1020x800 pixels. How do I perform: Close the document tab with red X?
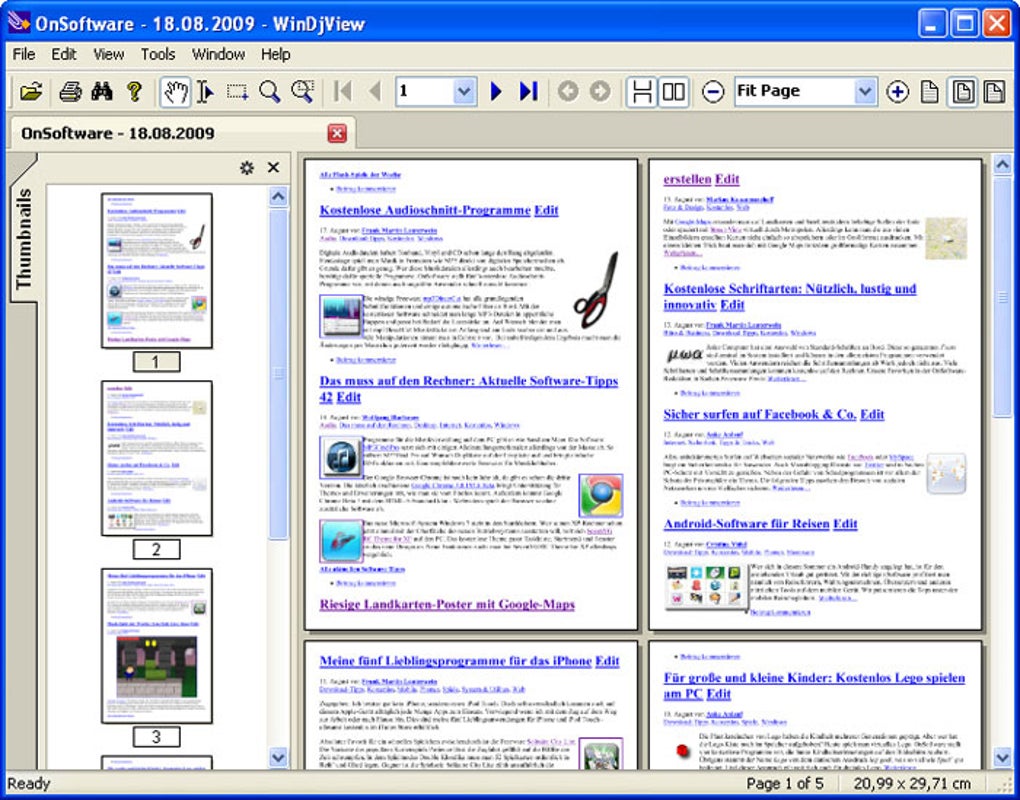pyautogui.click(x=337, y=134)
